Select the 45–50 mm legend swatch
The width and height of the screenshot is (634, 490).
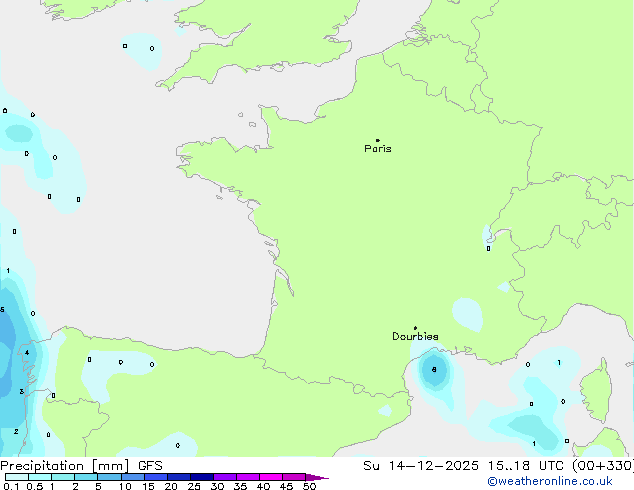pos(294,477)
